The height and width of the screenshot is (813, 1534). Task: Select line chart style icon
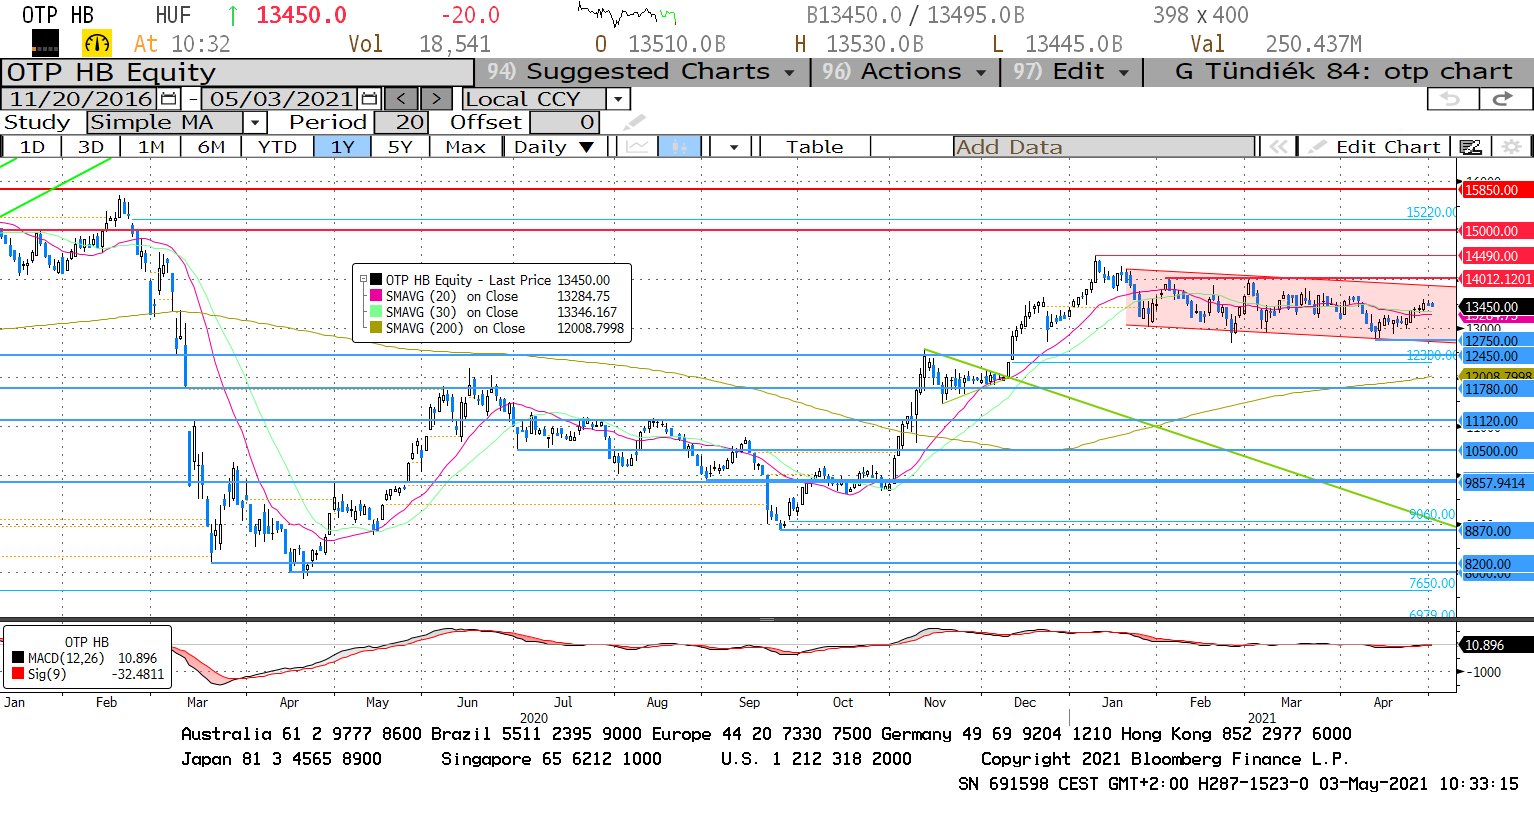(x=636, y=147)
